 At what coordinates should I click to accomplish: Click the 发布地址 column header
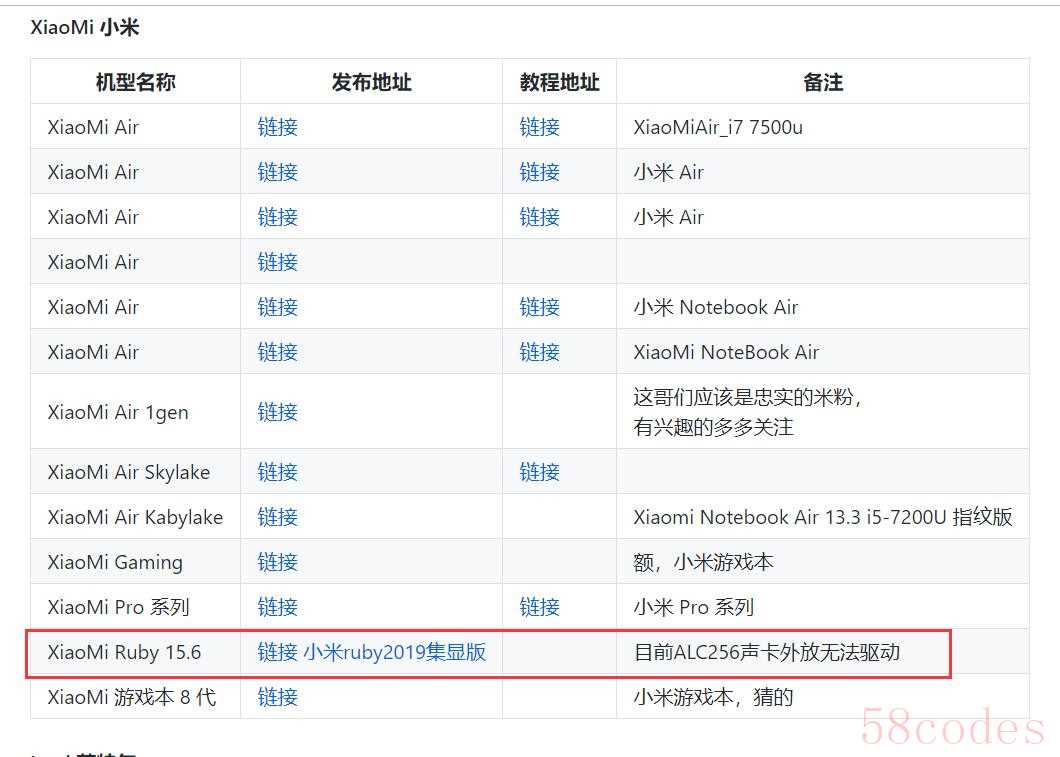pyautogui.click(x=371, y=82)
